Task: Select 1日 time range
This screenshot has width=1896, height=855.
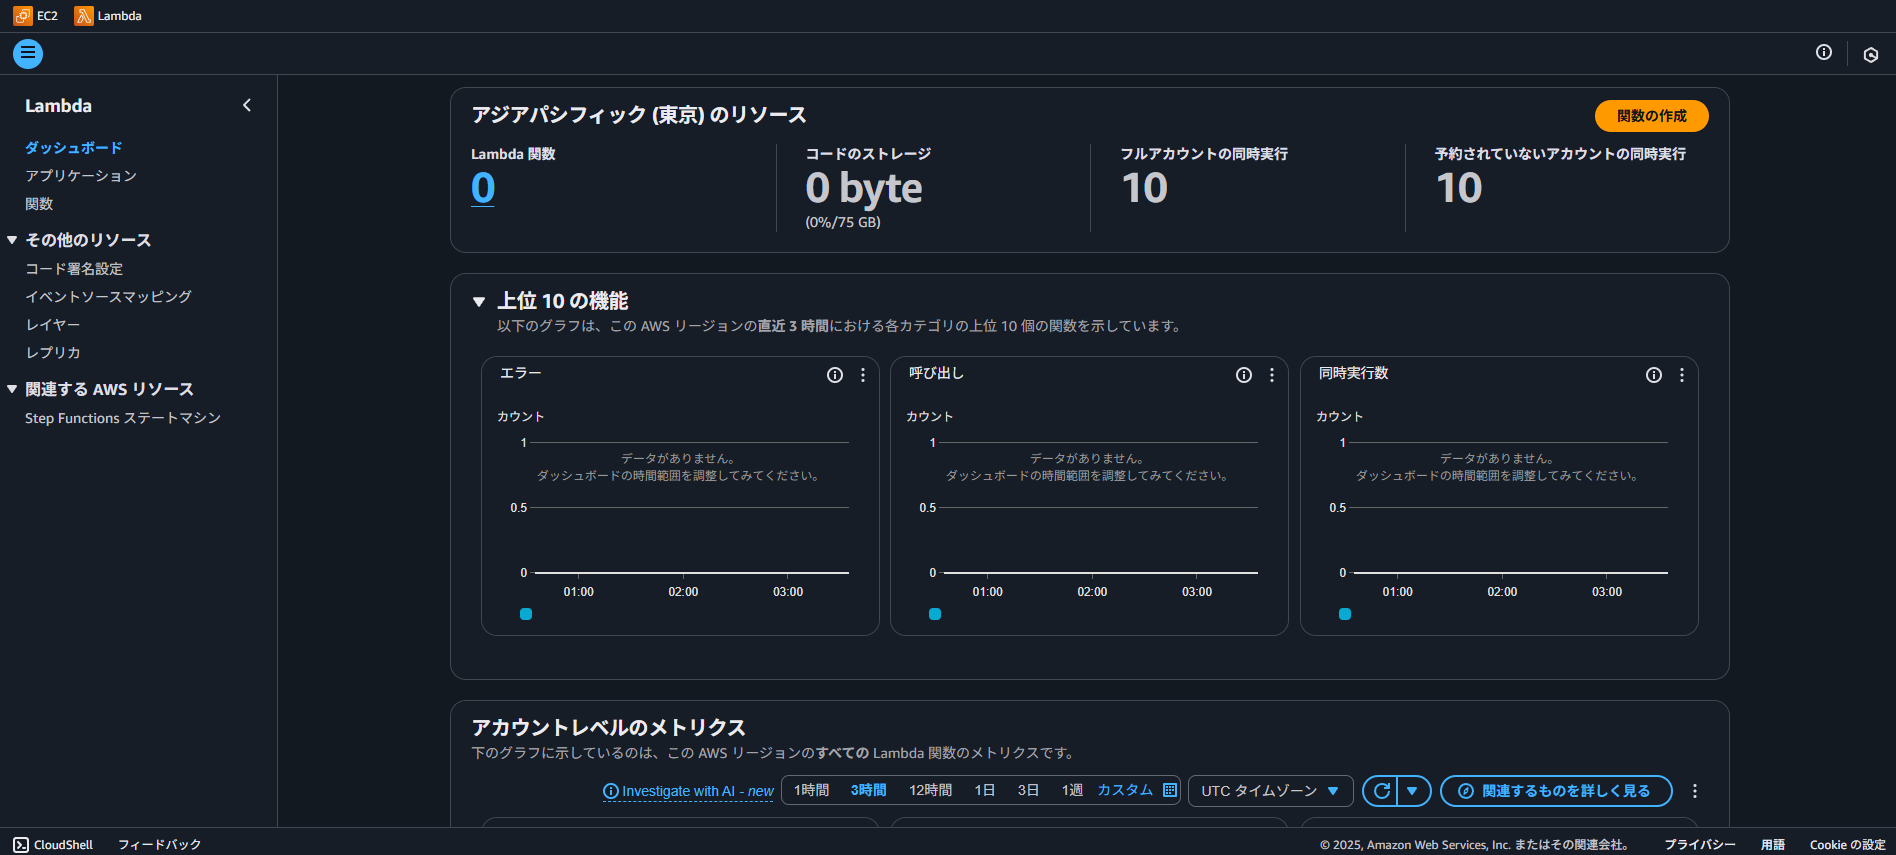Action: tap(985, 790)
